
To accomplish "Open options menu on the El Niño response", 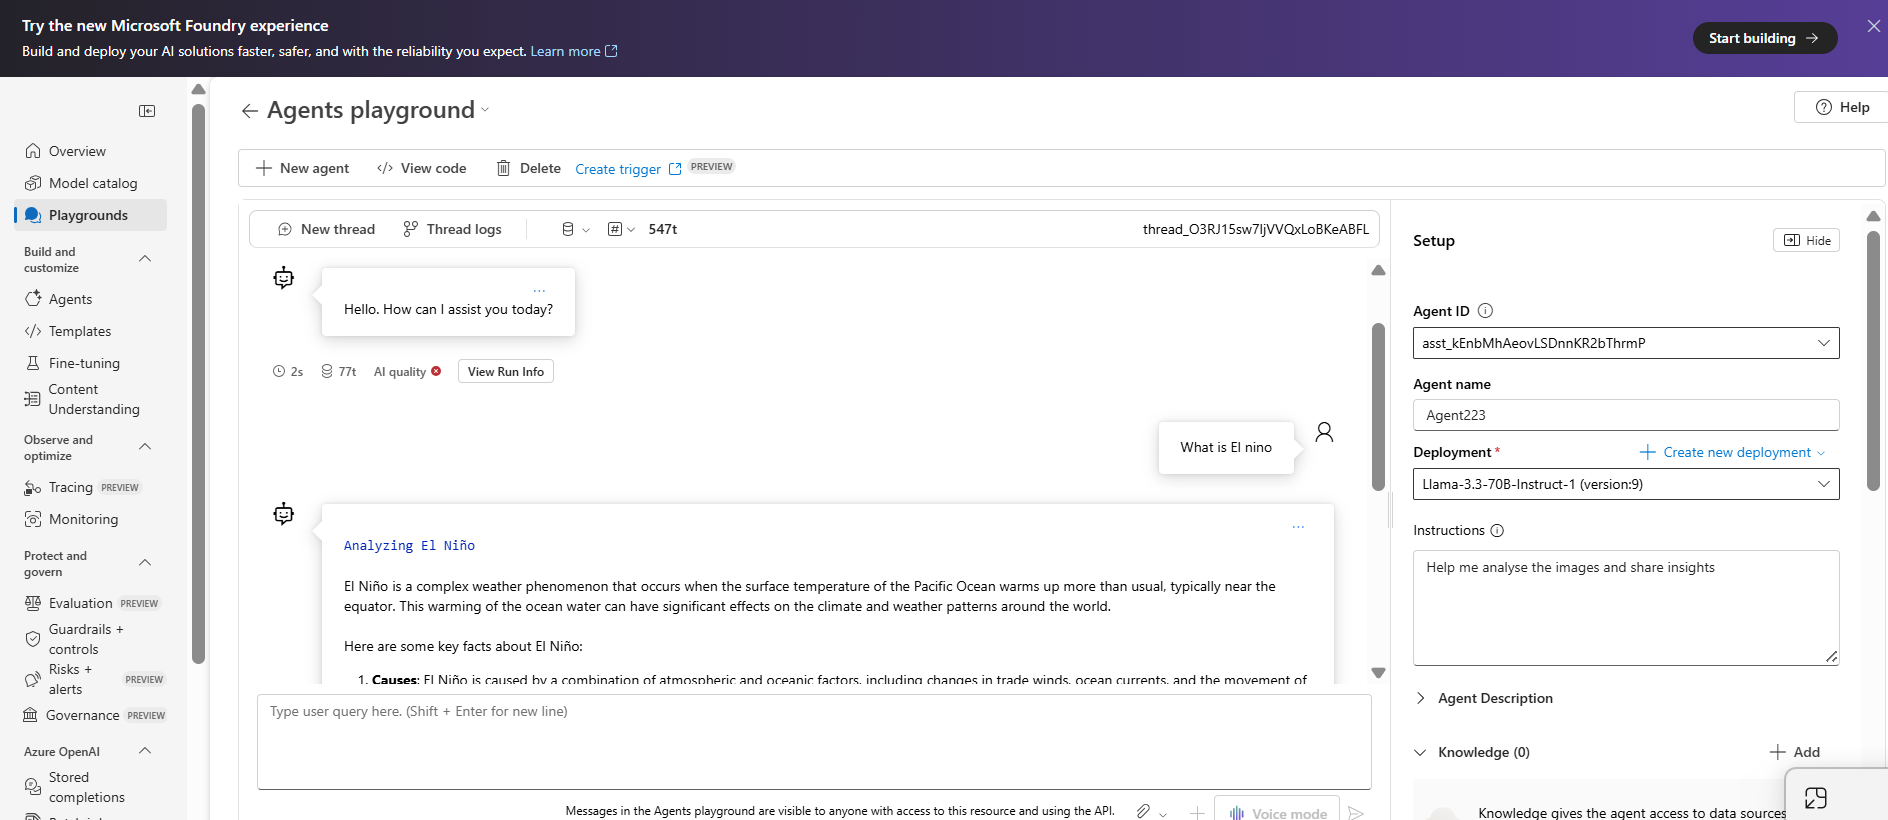I will tap(1298, 527).
